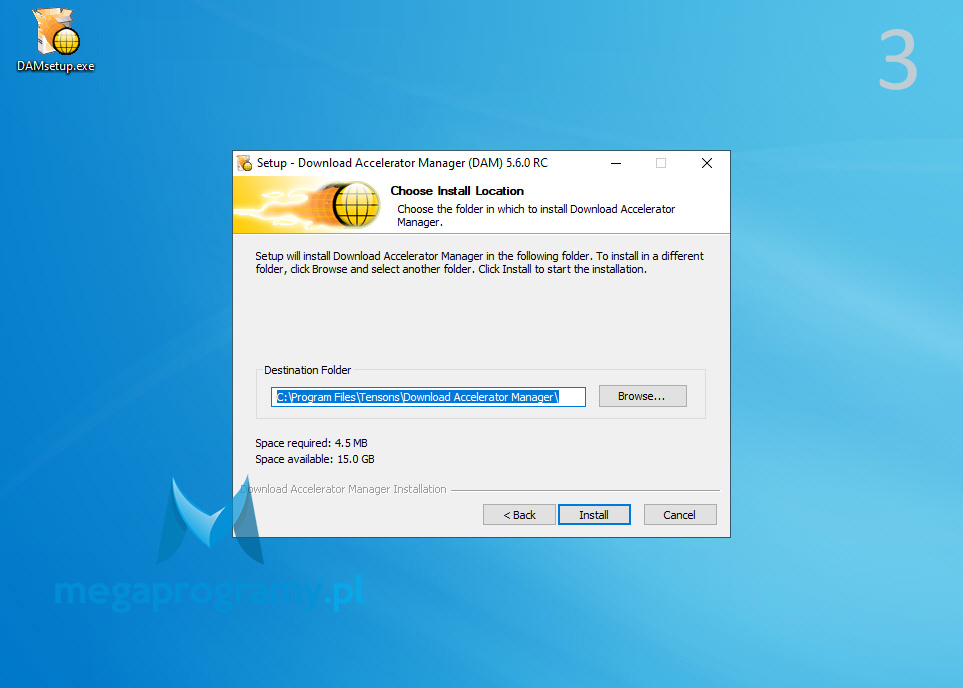Cancel the installation

(680, 515)
